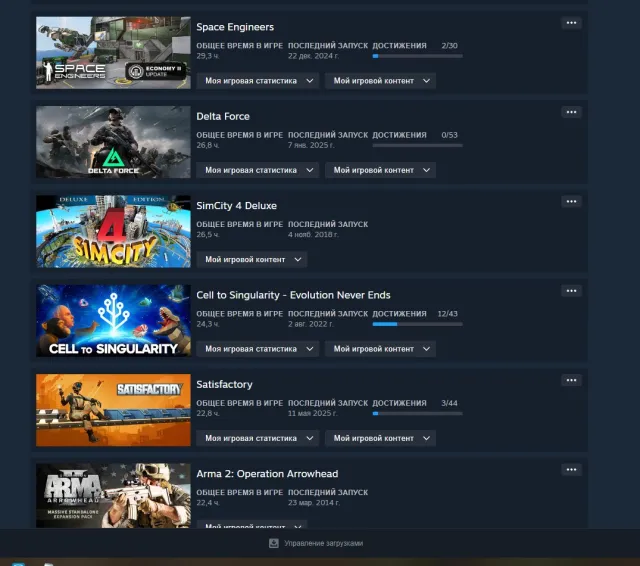Click the '24,3 ч.' playtime value
The width and height of the screenshot is (640, 566).
click(x=208, y=324)
